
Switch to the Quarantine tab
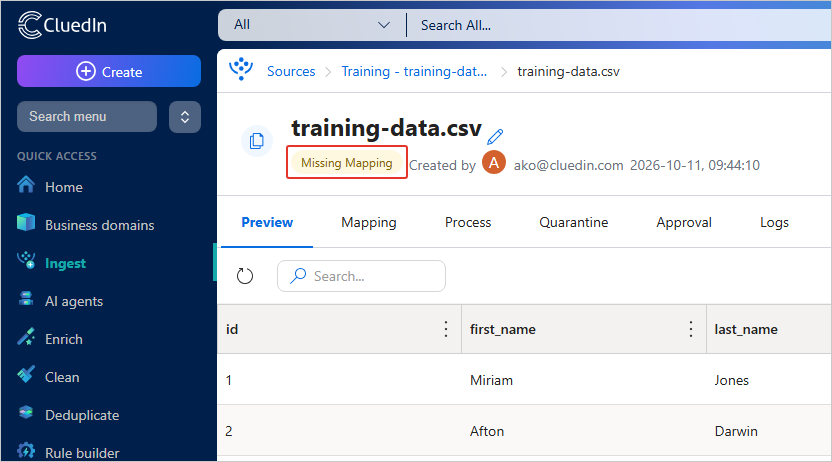coord(574,222)
